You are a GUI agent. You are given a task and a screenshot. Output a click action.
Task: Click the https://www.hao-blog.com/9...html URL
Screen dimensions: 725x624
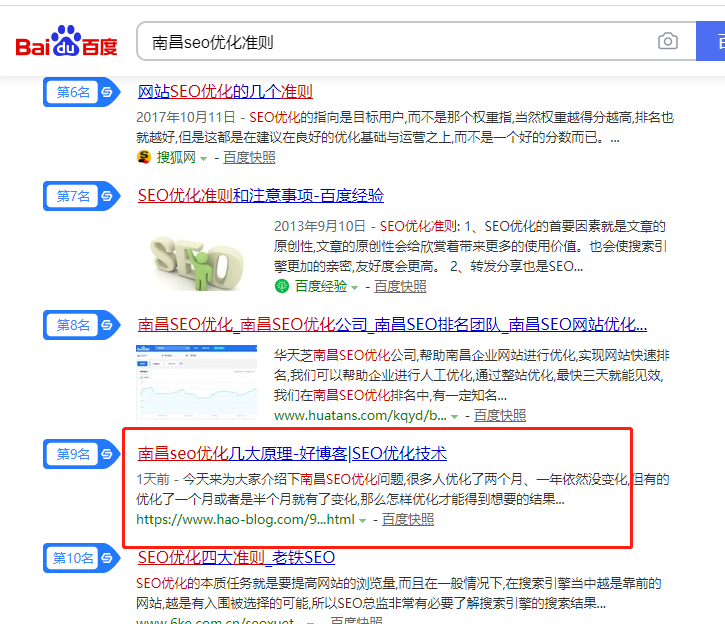246,520
